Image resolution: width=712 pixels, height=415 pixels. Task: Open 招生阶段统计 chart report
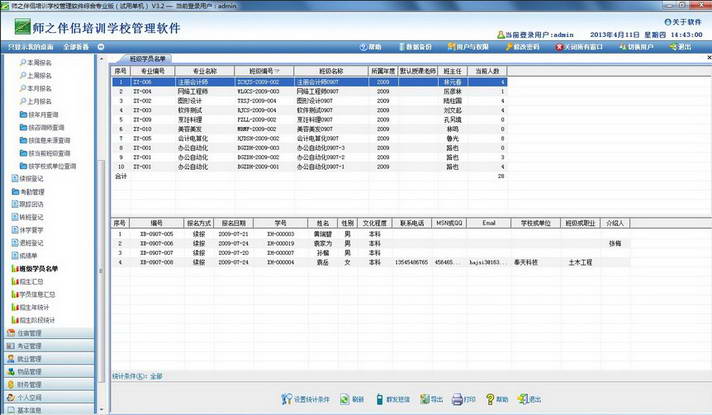click(x=33, y=320)
